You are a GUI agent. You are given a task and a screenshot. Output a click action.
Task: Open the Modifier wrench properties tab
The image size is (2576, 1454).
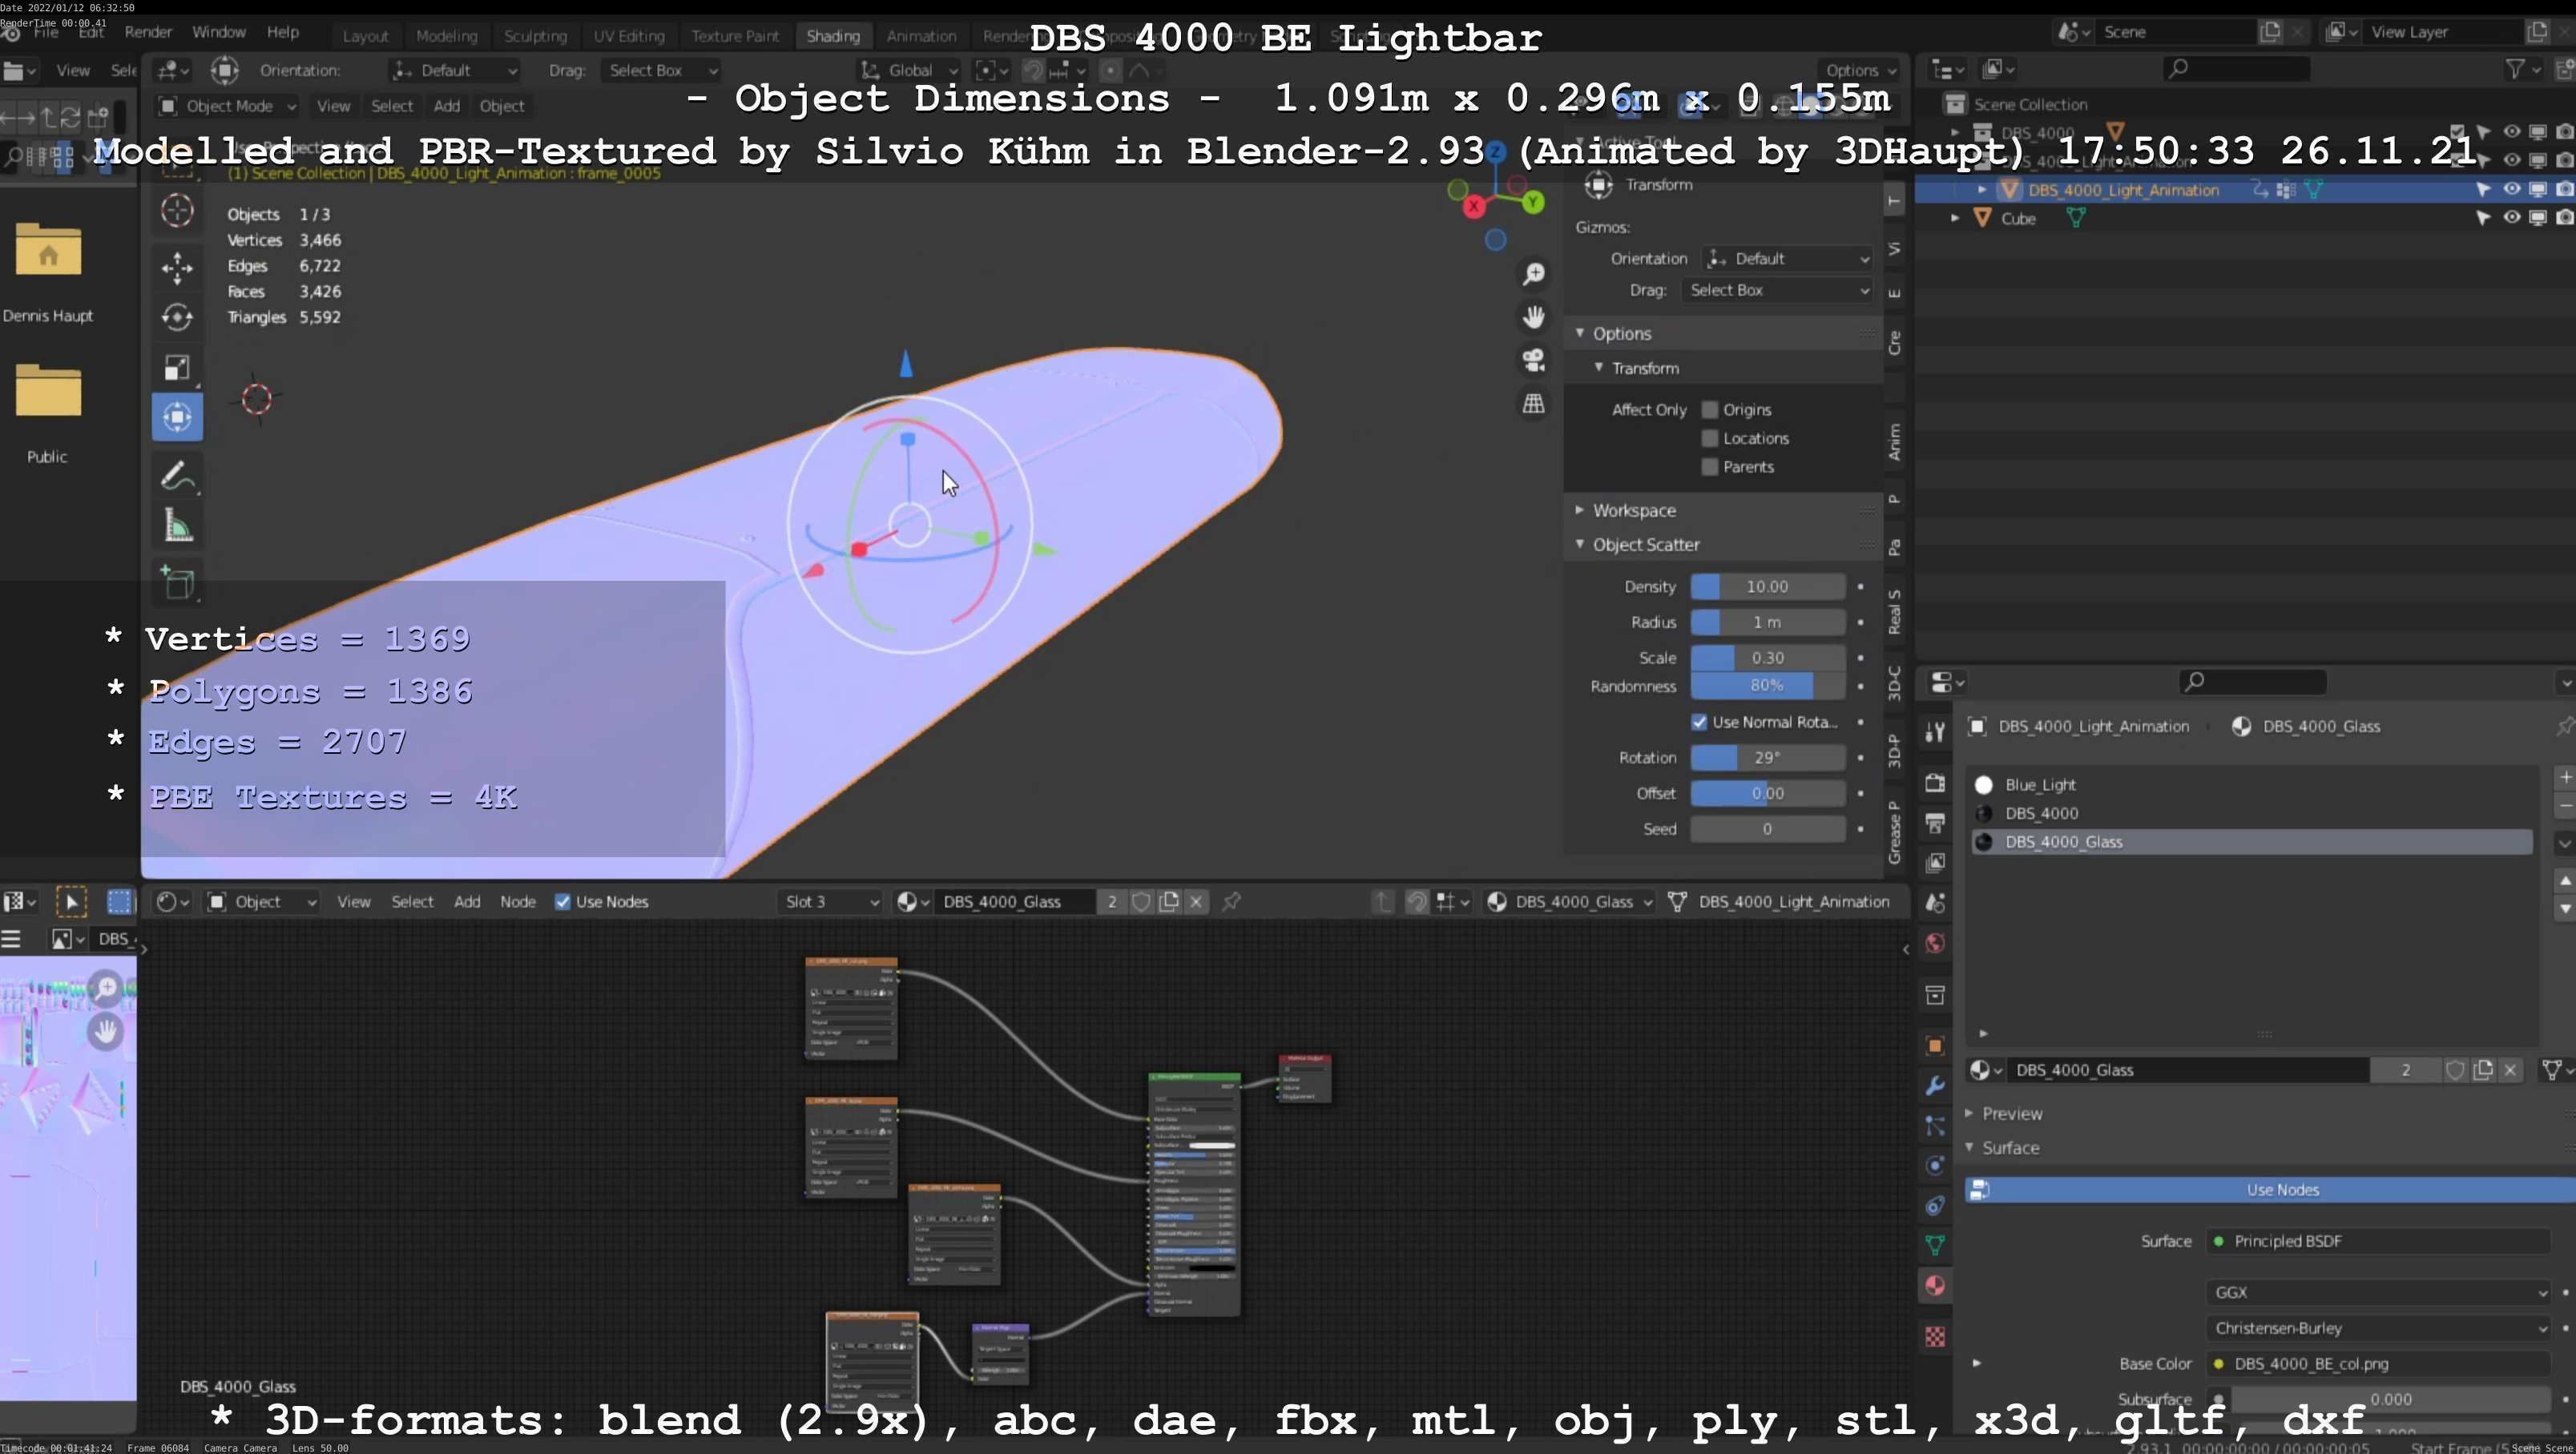coord(1935,1086)
